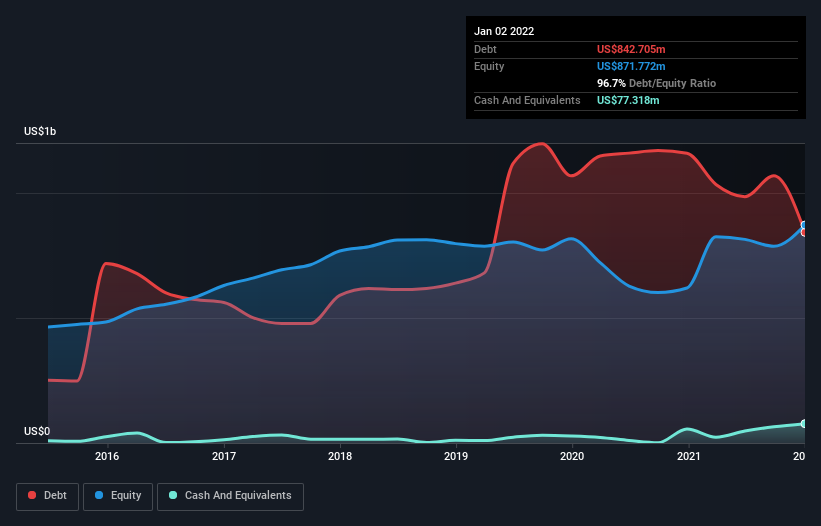The width and height of the screenshot is (821, 526).
Task: Click the red Debt endpoint marker
Action: (x=804, y=232)
